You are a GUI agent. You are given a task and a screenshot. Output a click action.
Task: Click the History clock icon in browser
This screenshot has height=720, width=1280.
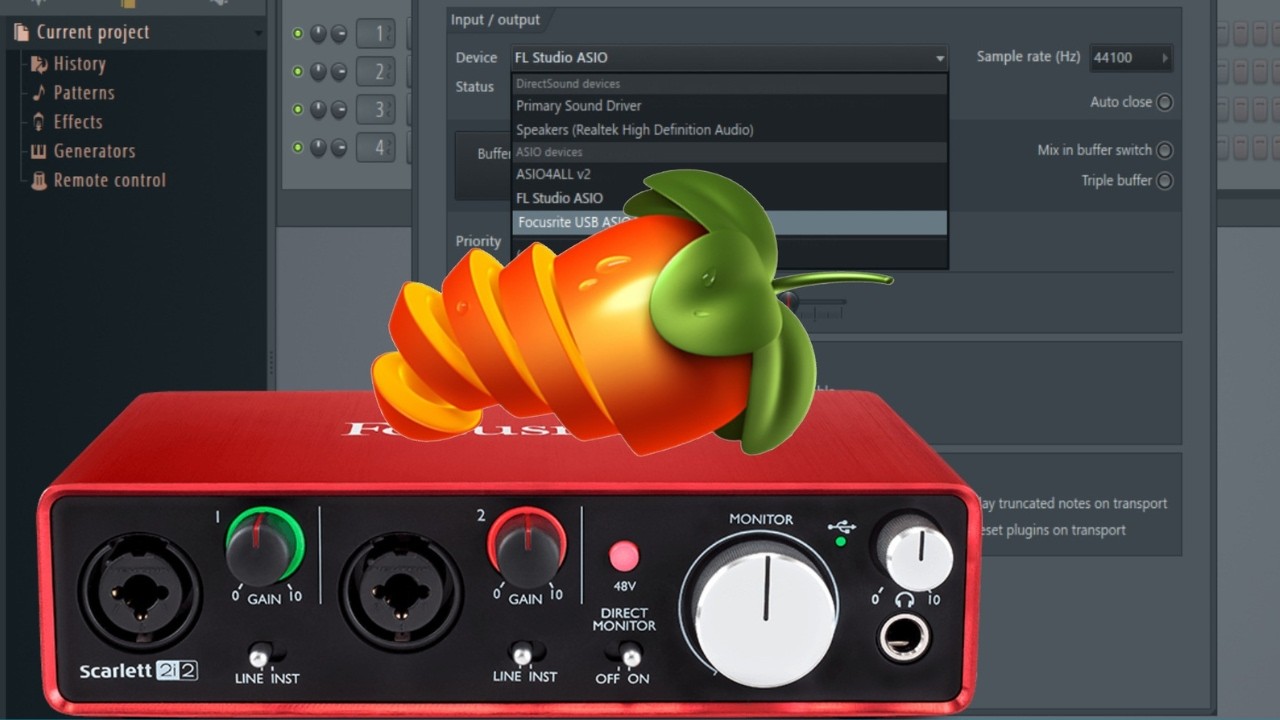pos(39,64)
